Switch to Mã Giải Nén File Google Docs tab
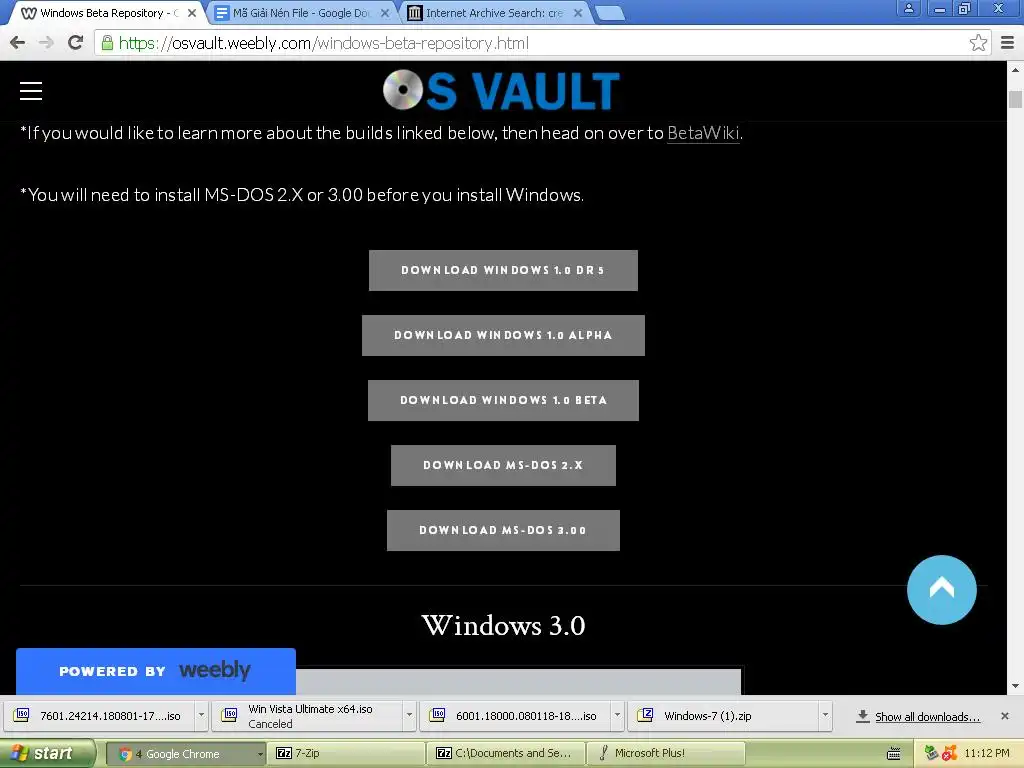 pos(300,13)
